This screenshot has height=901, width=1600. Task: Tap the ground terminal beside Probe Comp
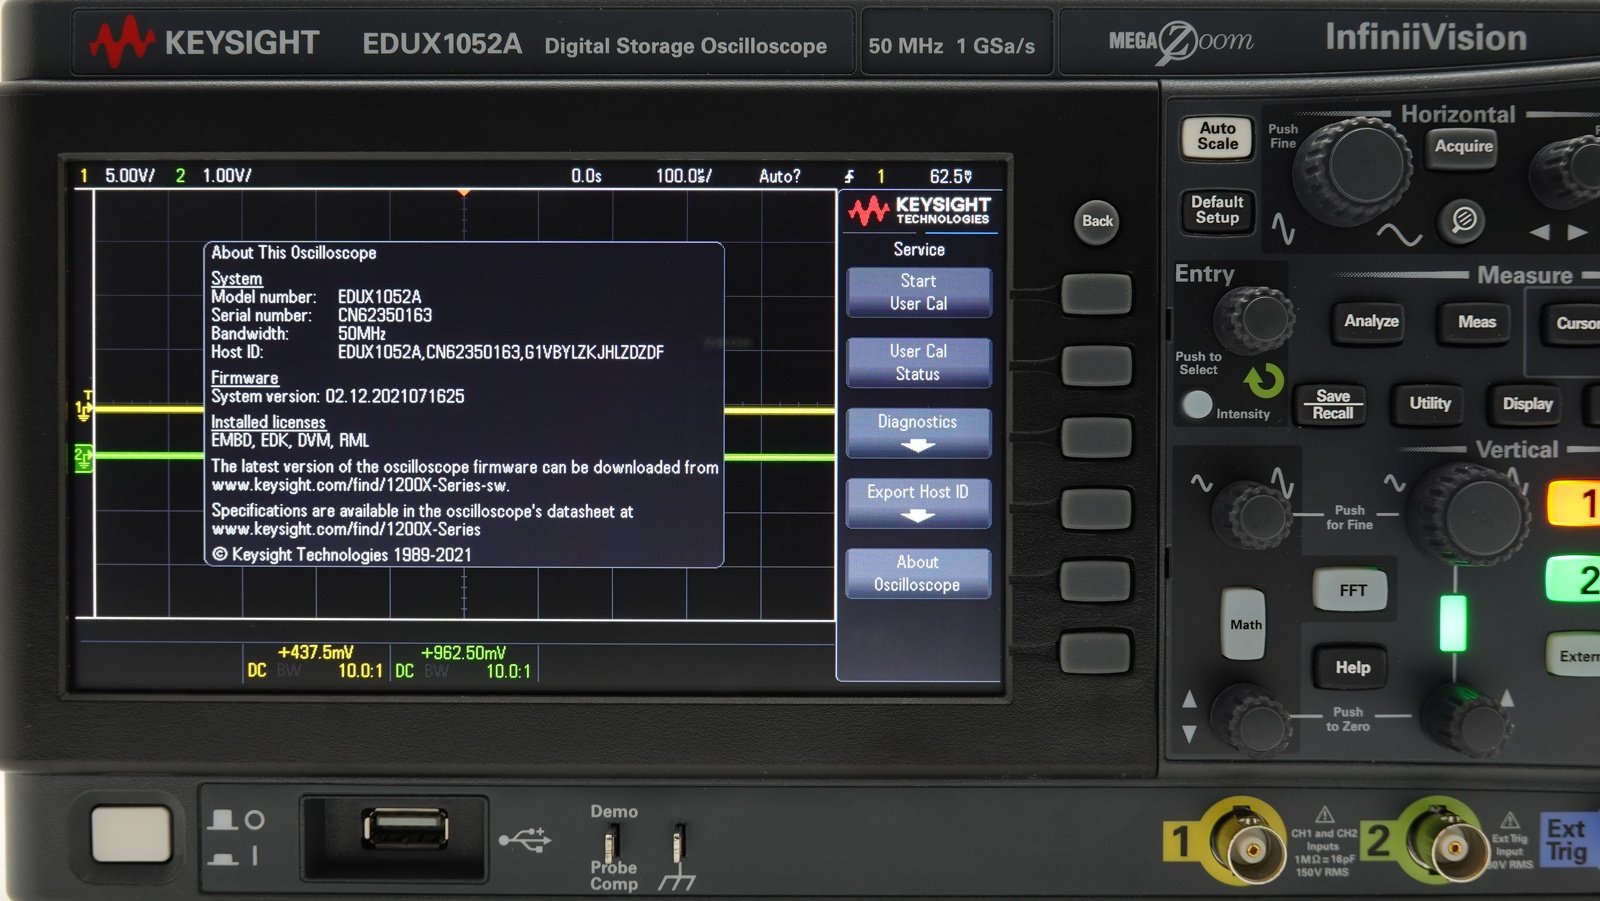tap(679, 844)
